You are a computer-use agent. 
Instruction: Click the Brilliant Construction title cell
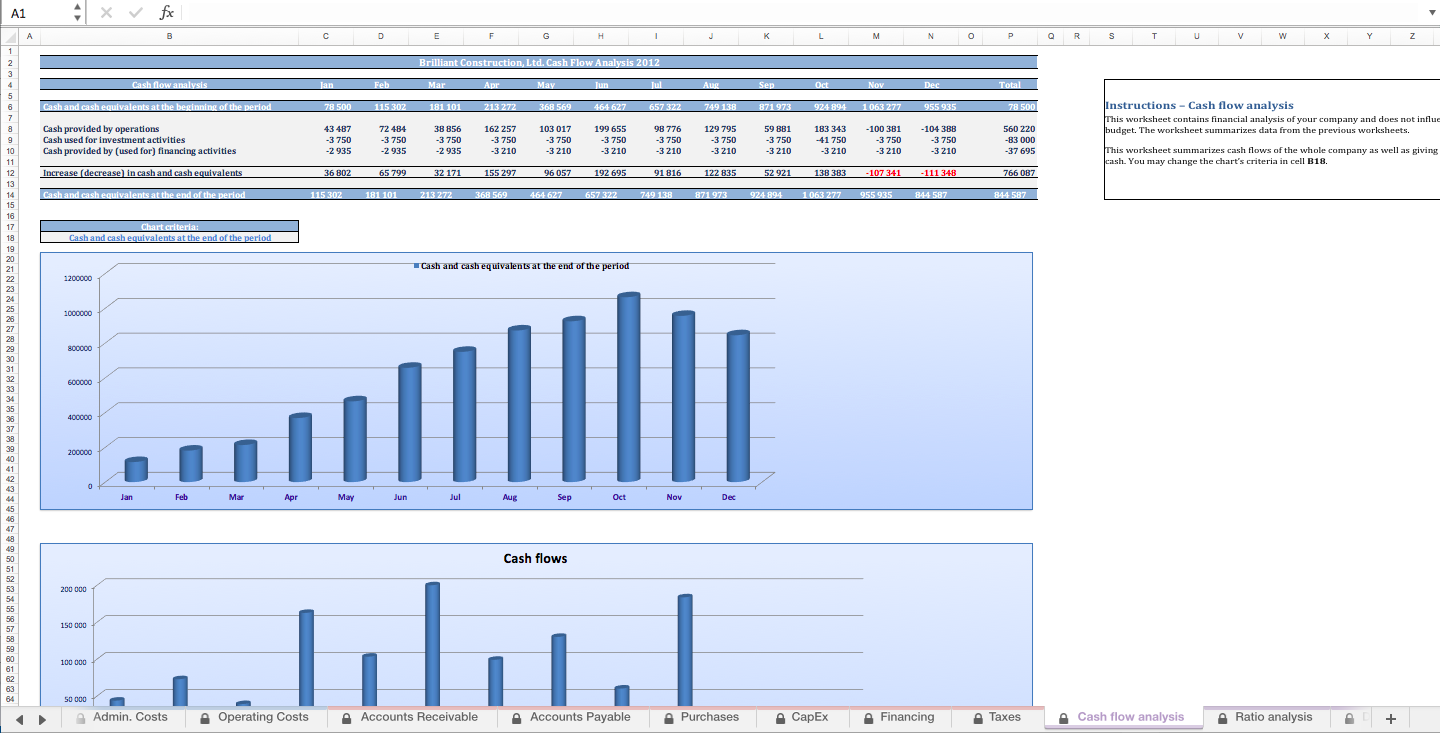click(539, 63)
